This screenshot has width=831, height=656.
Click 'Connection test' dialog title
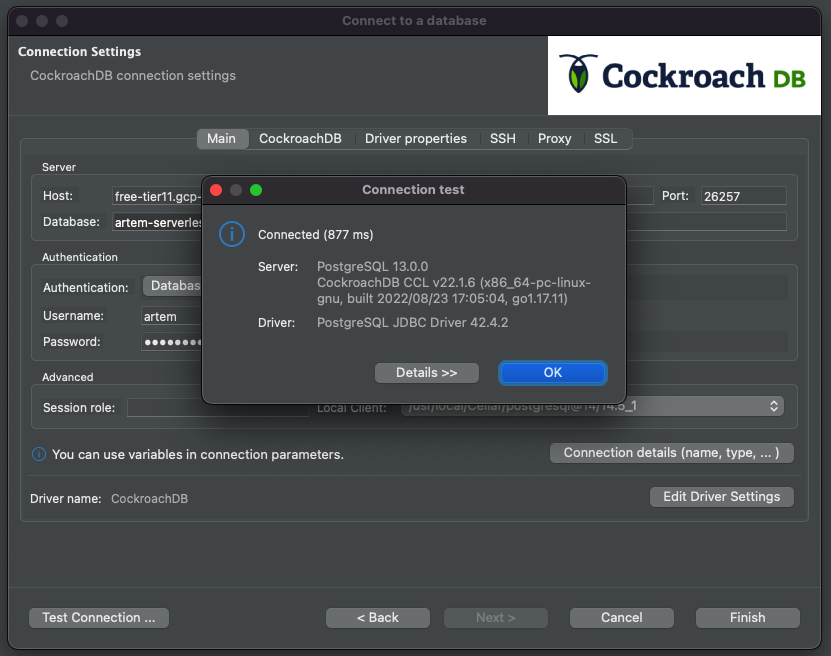(413, 190)
